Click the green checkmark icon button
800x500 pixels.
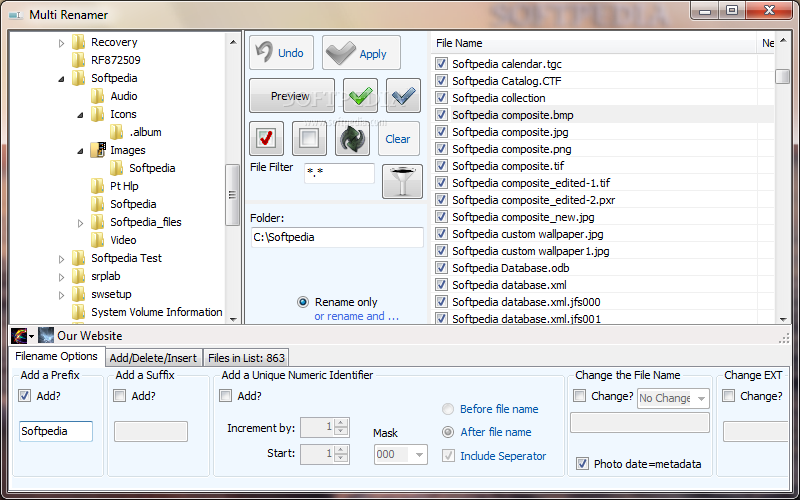361,95
